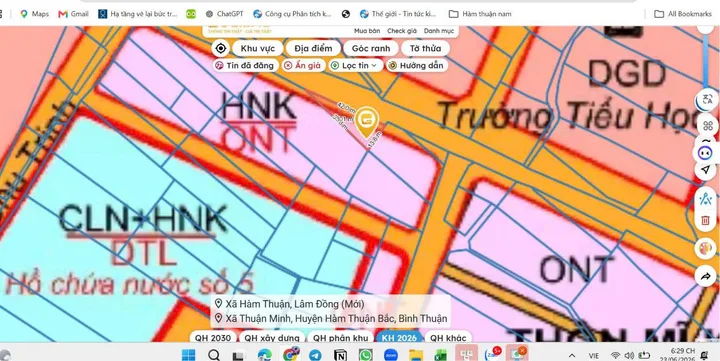Click the yellow G map marker
This screenshot has width=720, height=361.
[367, 122]
